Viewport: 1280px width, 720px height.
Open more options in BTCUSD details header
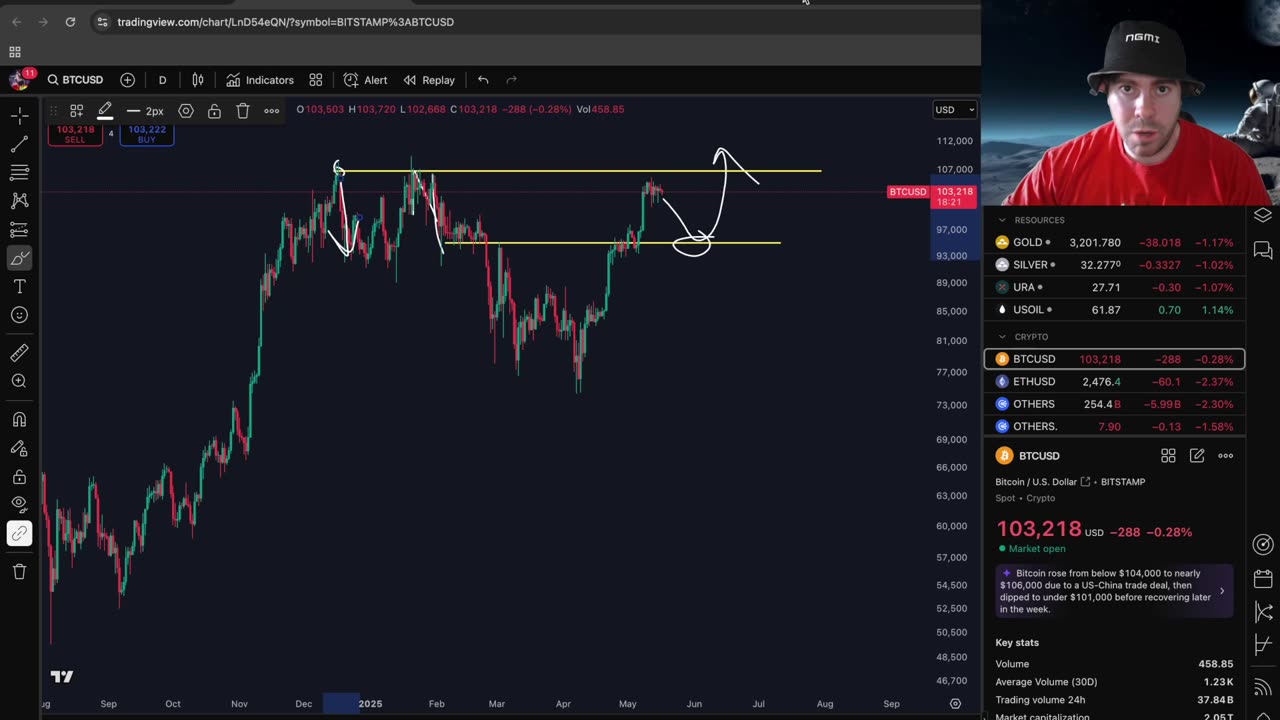(1226, 456)
